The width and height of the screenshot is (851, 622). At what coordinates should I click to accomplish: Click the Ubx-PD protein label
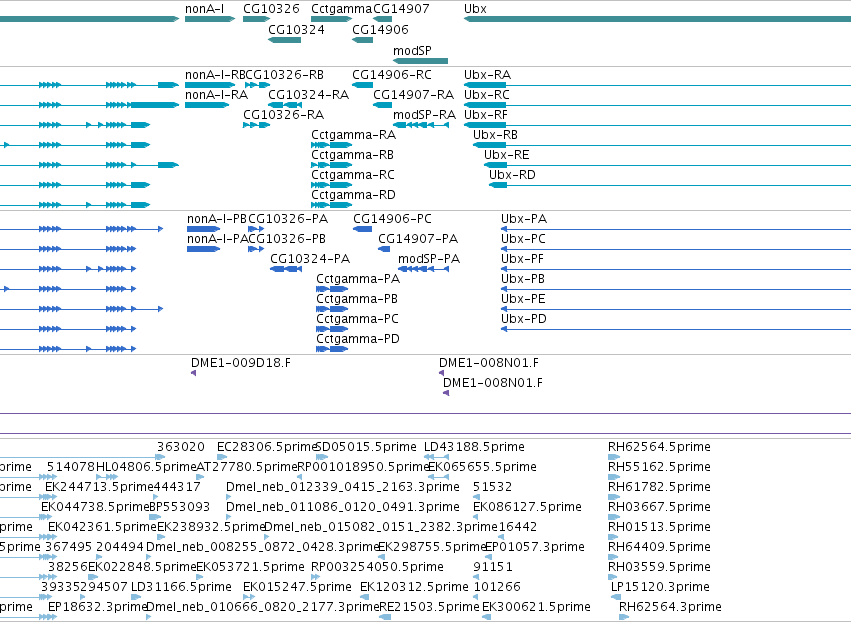click(524, 319)
